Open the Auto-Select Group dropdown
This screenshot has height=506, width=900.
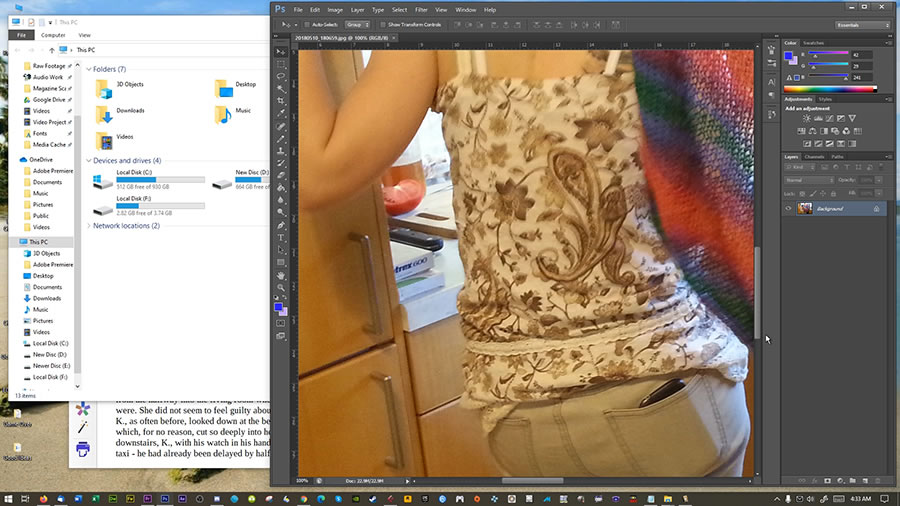(x=358, y=25)
